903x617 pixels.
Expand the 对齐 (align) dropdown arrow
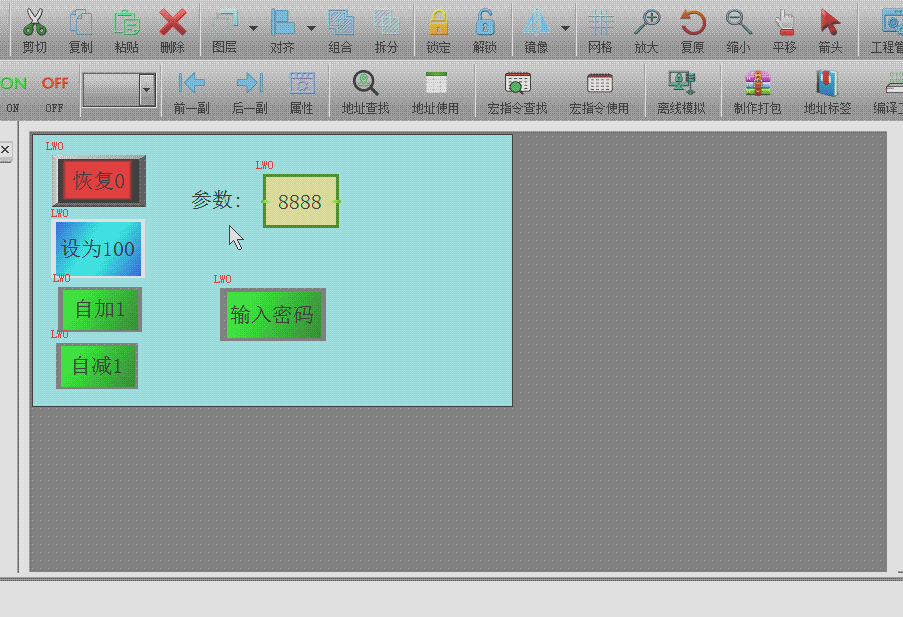[311, 28]
